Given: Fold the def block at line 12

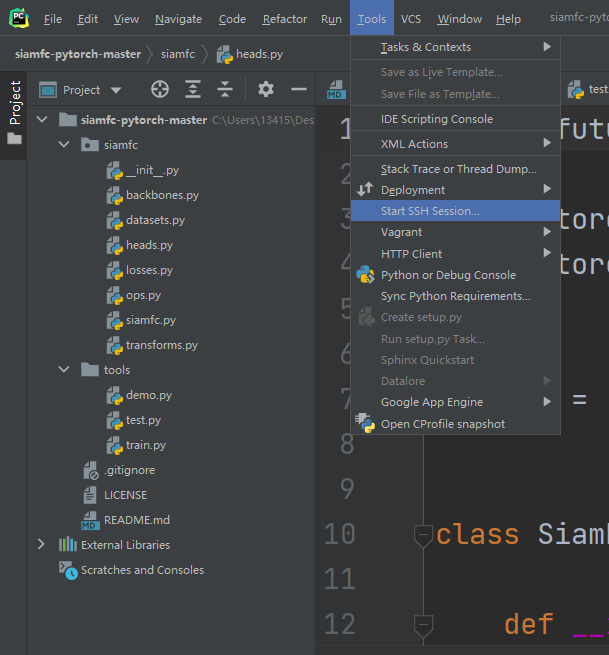Looking at the screenshot, I should pyautogui.click(x=423, y=625).
